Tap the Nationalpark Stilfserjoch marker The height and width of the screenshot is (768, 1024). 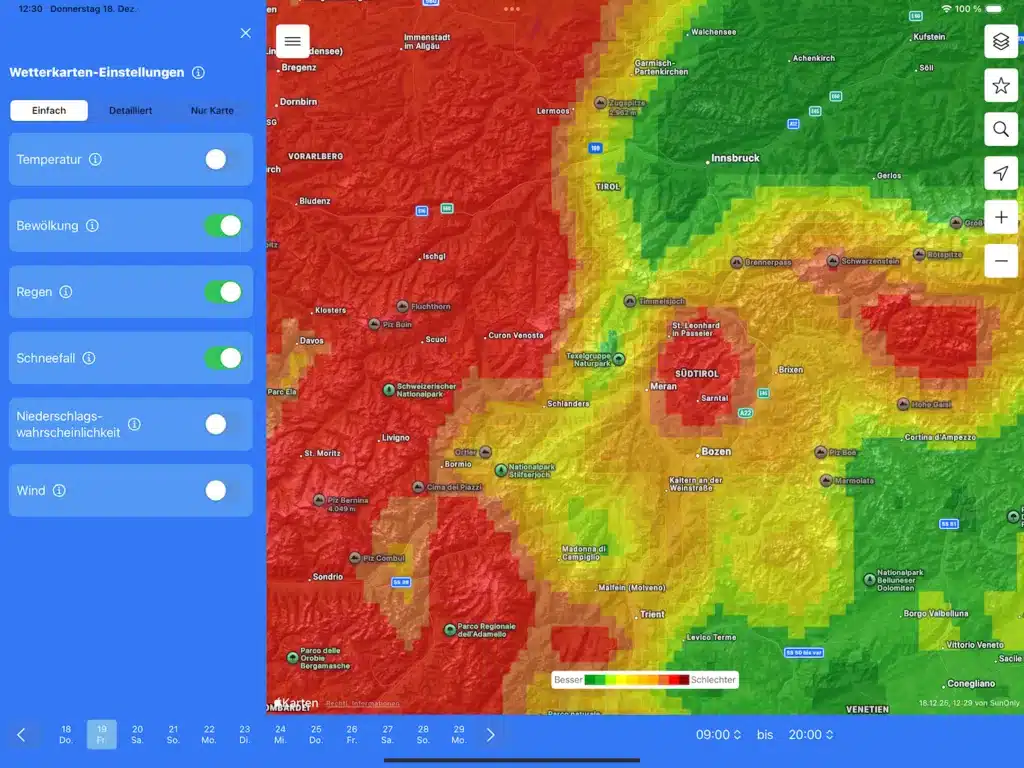tap(501, 470)
